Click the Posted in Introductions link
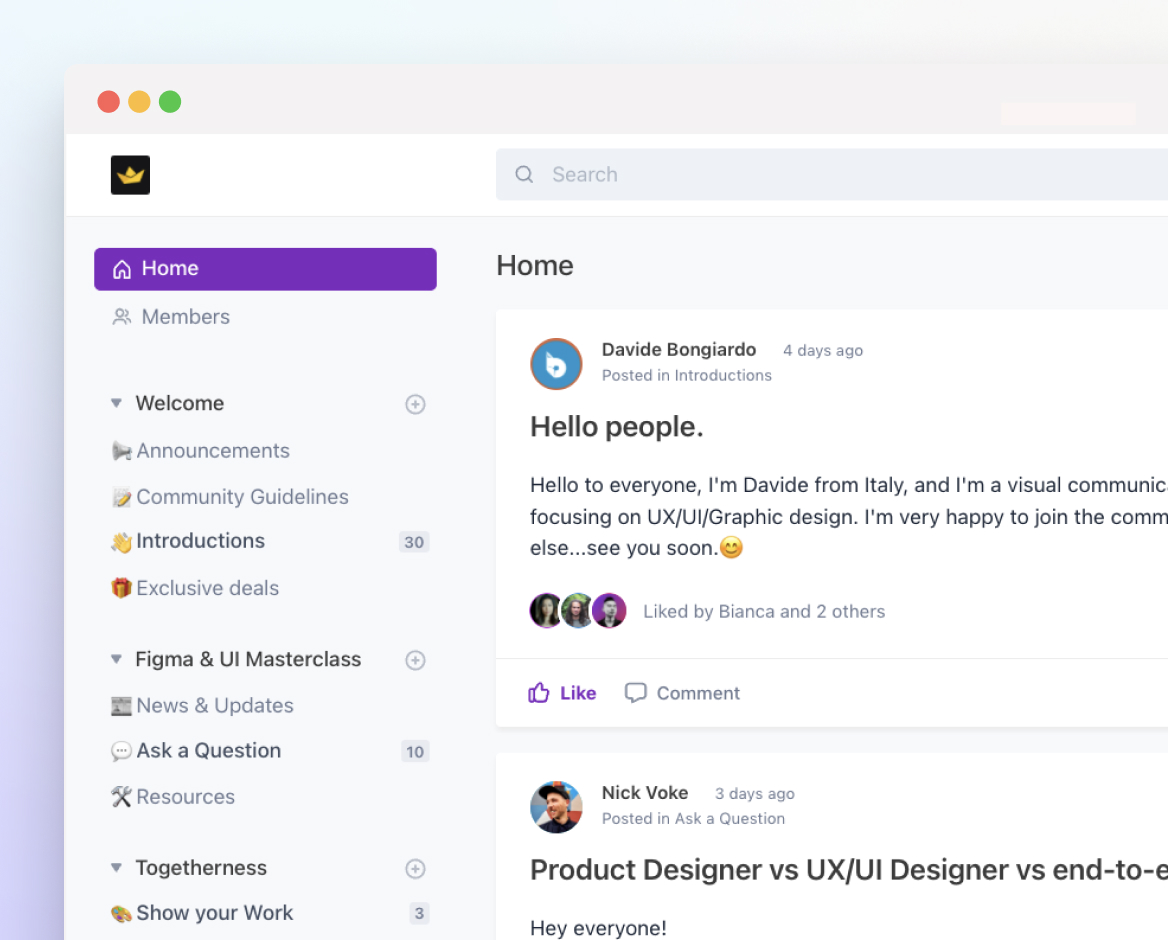 (687, 375)
